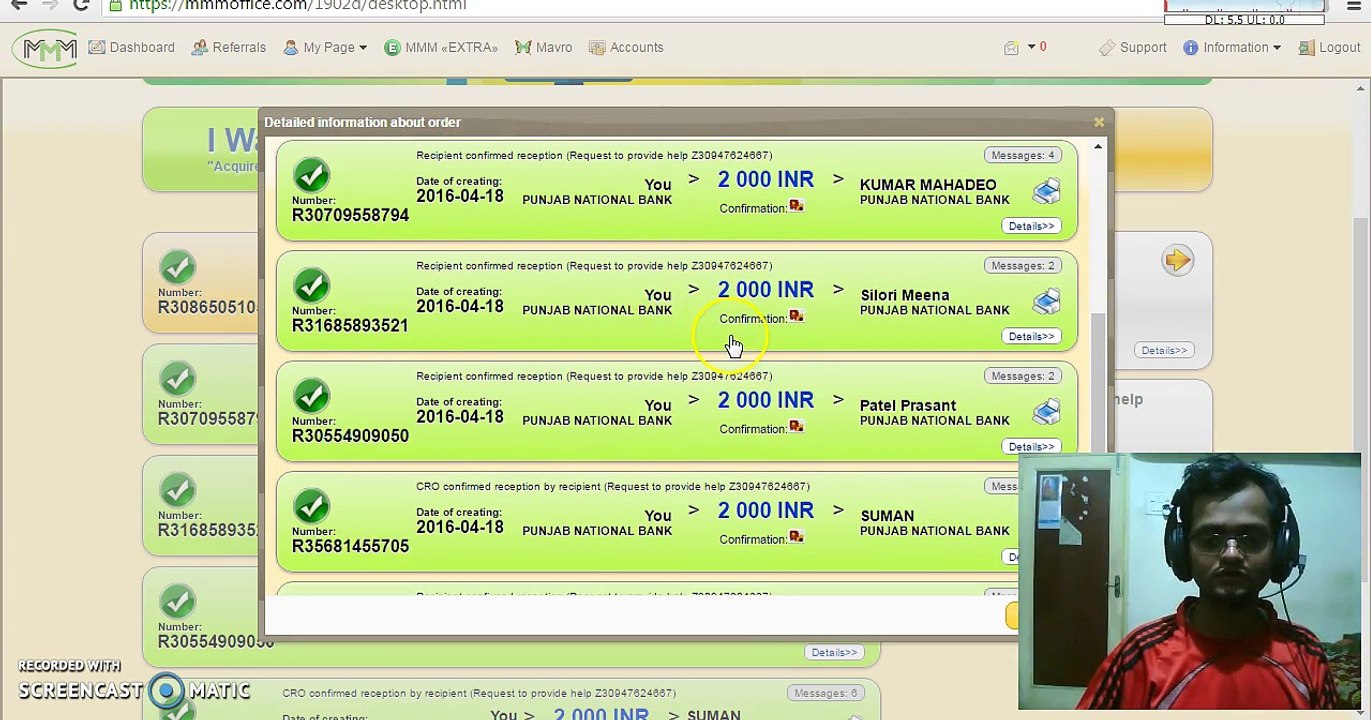Click the printer icon for KUMAR MAHADEO order
Screen dimensions: 1371x720
pos(1046,190)
